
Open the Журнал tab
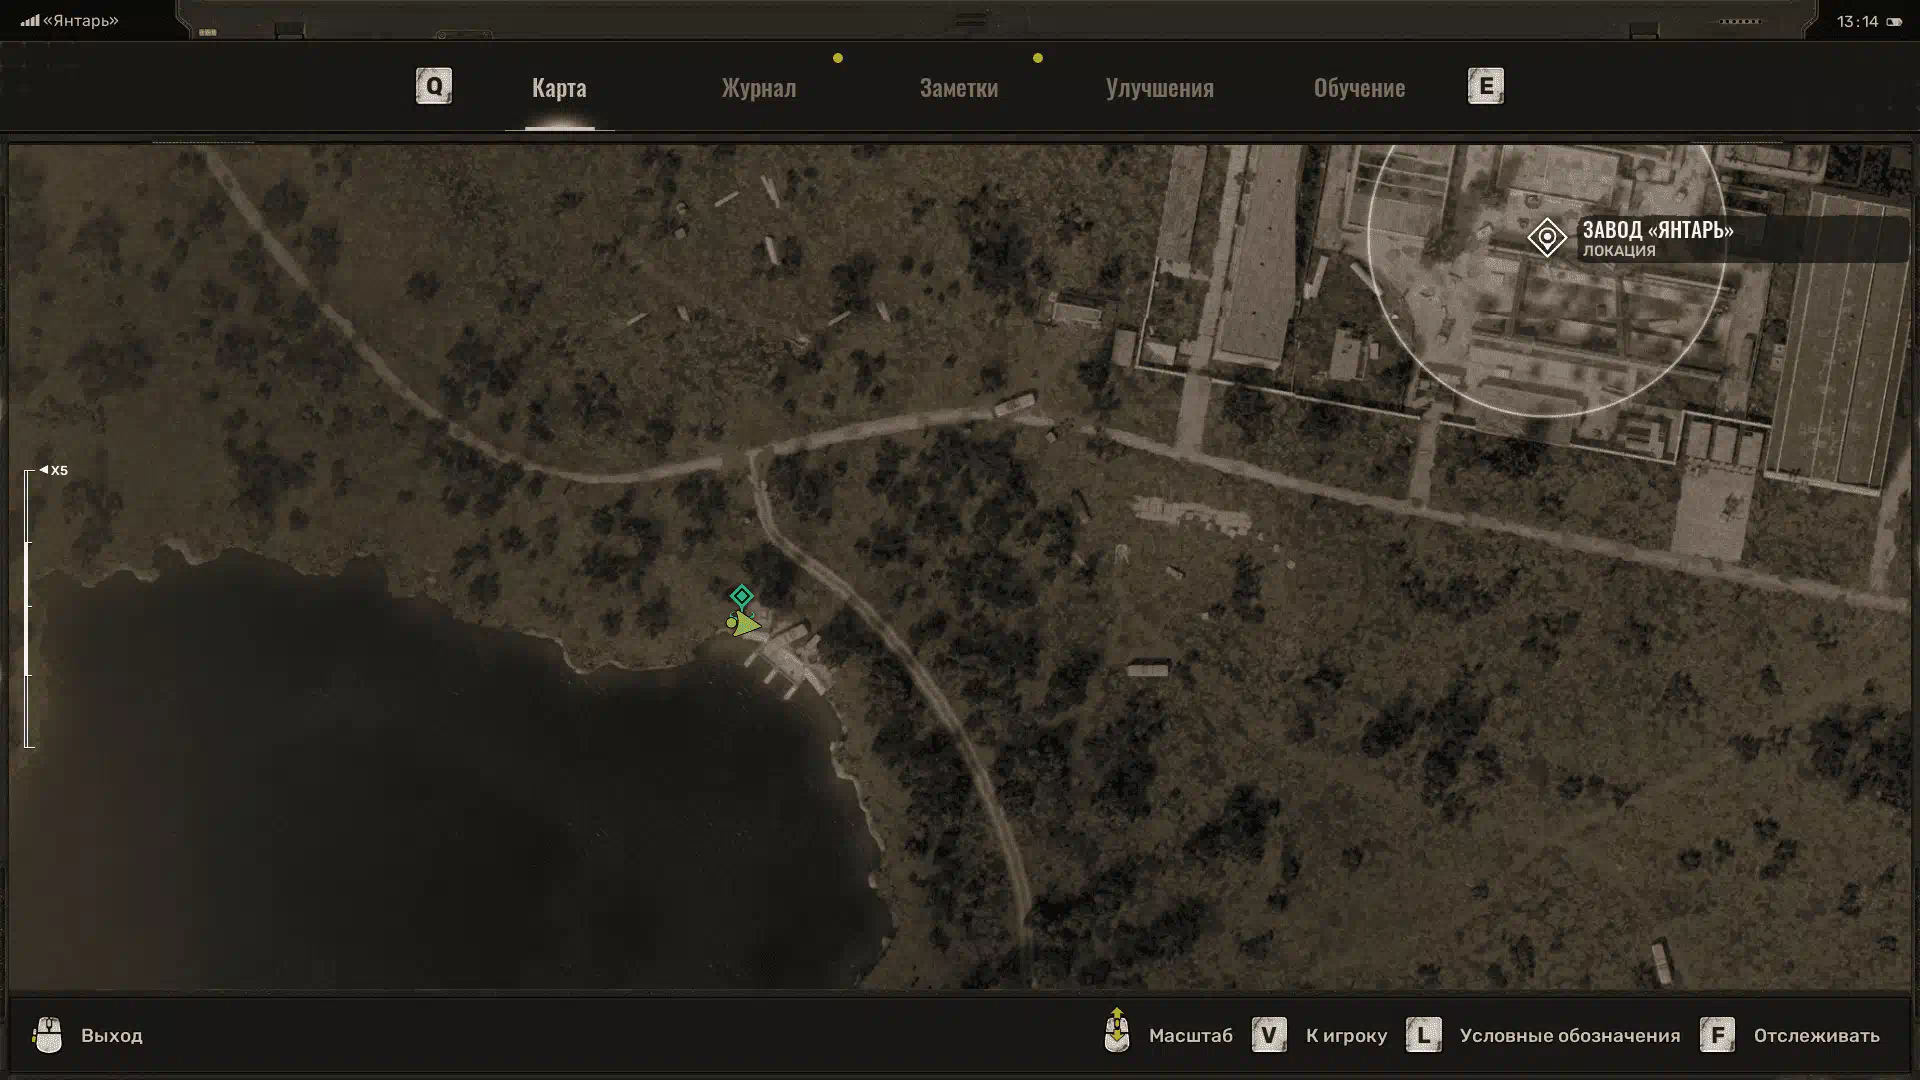pos(759,88)
